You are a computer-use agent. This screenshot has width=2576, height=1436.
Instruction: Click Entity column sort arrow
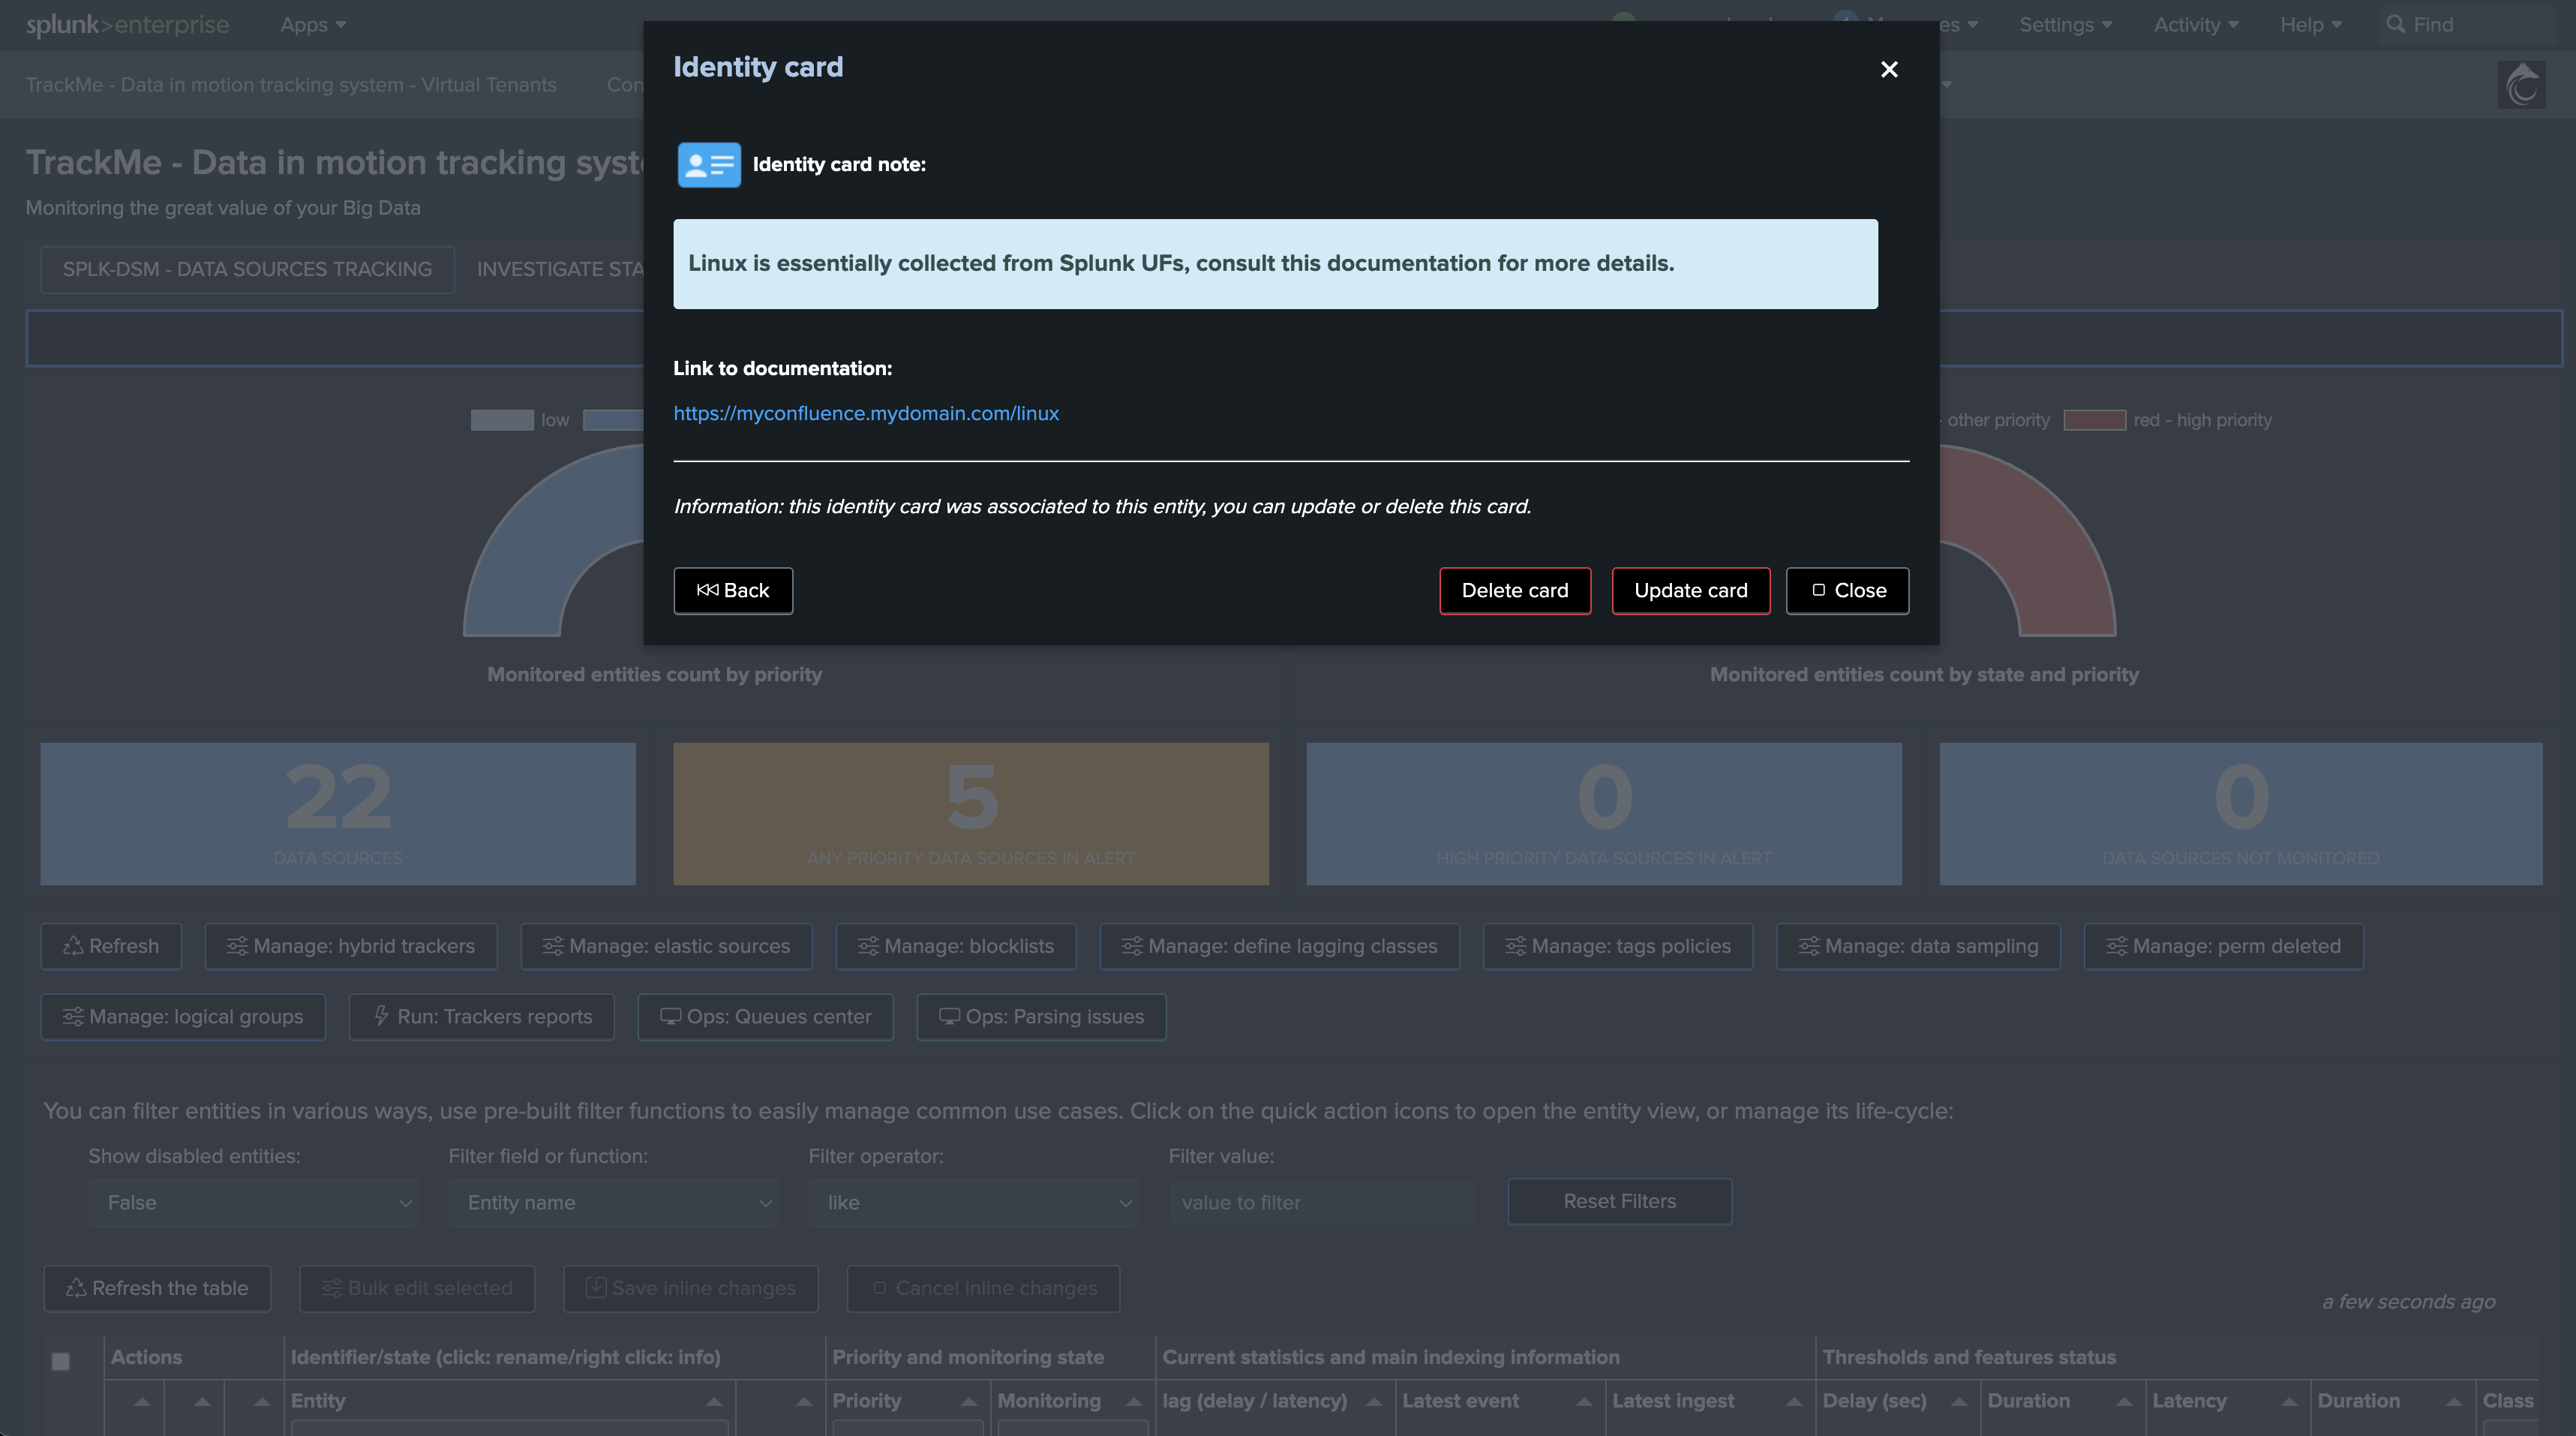tap(713, 1401)
